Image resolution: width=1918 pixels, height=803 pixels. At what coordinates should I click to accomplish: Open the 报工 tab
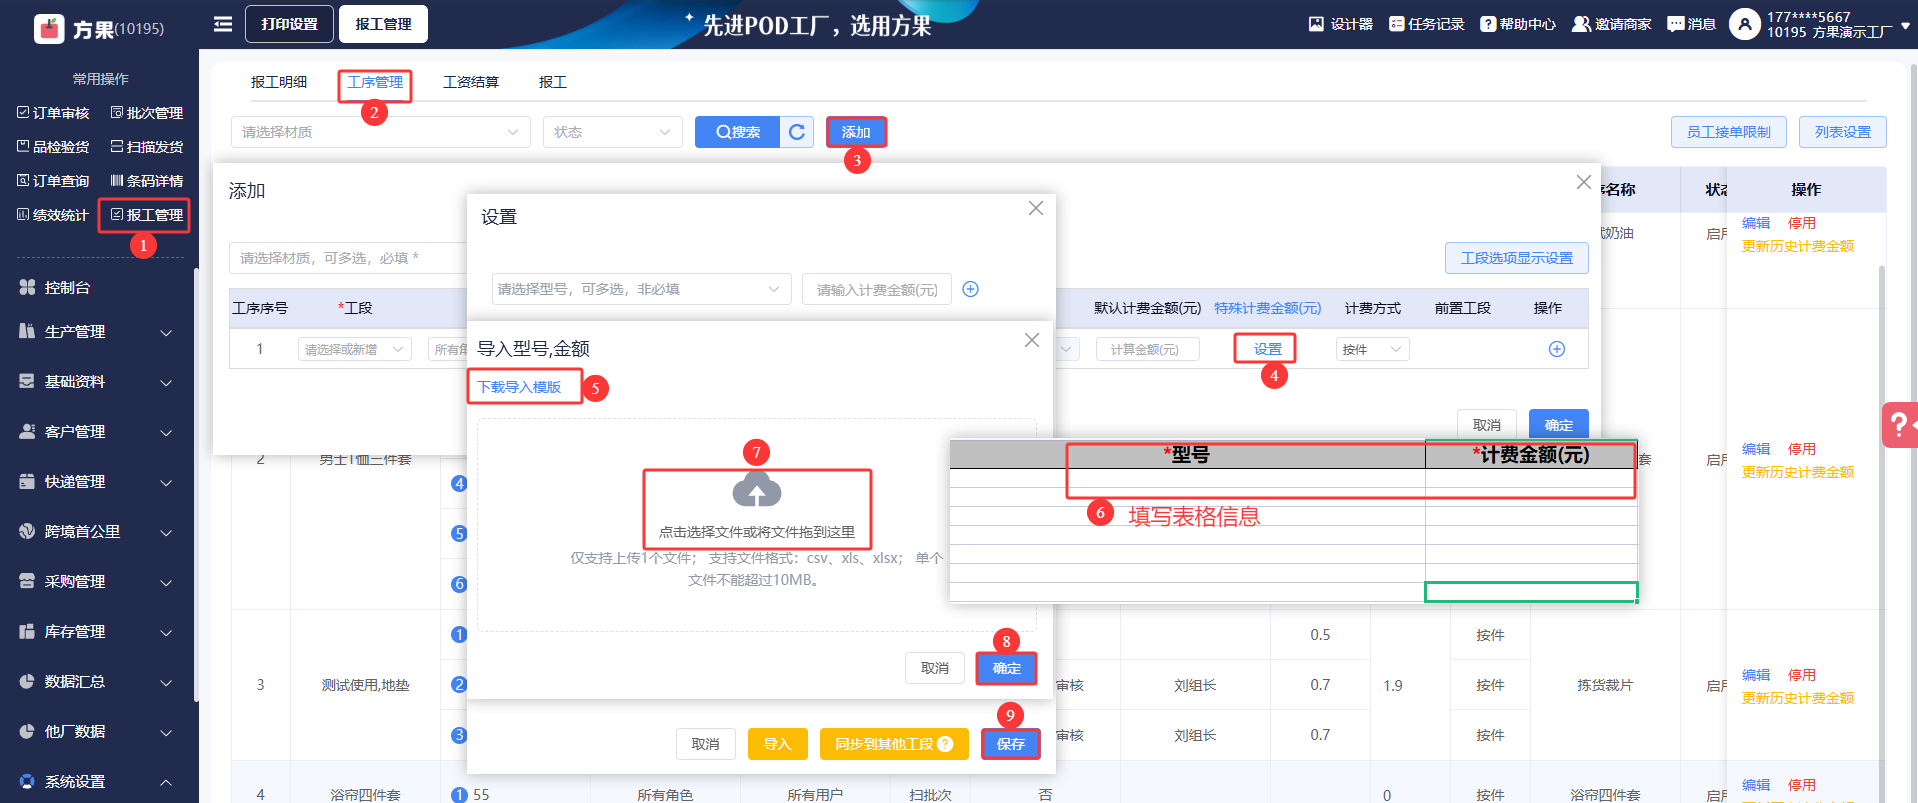(x=553, y=82)
